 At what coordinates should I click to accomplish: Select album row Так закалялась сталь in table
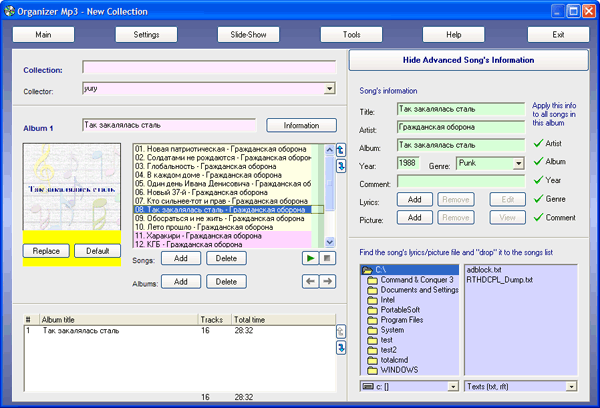point(180,330)
